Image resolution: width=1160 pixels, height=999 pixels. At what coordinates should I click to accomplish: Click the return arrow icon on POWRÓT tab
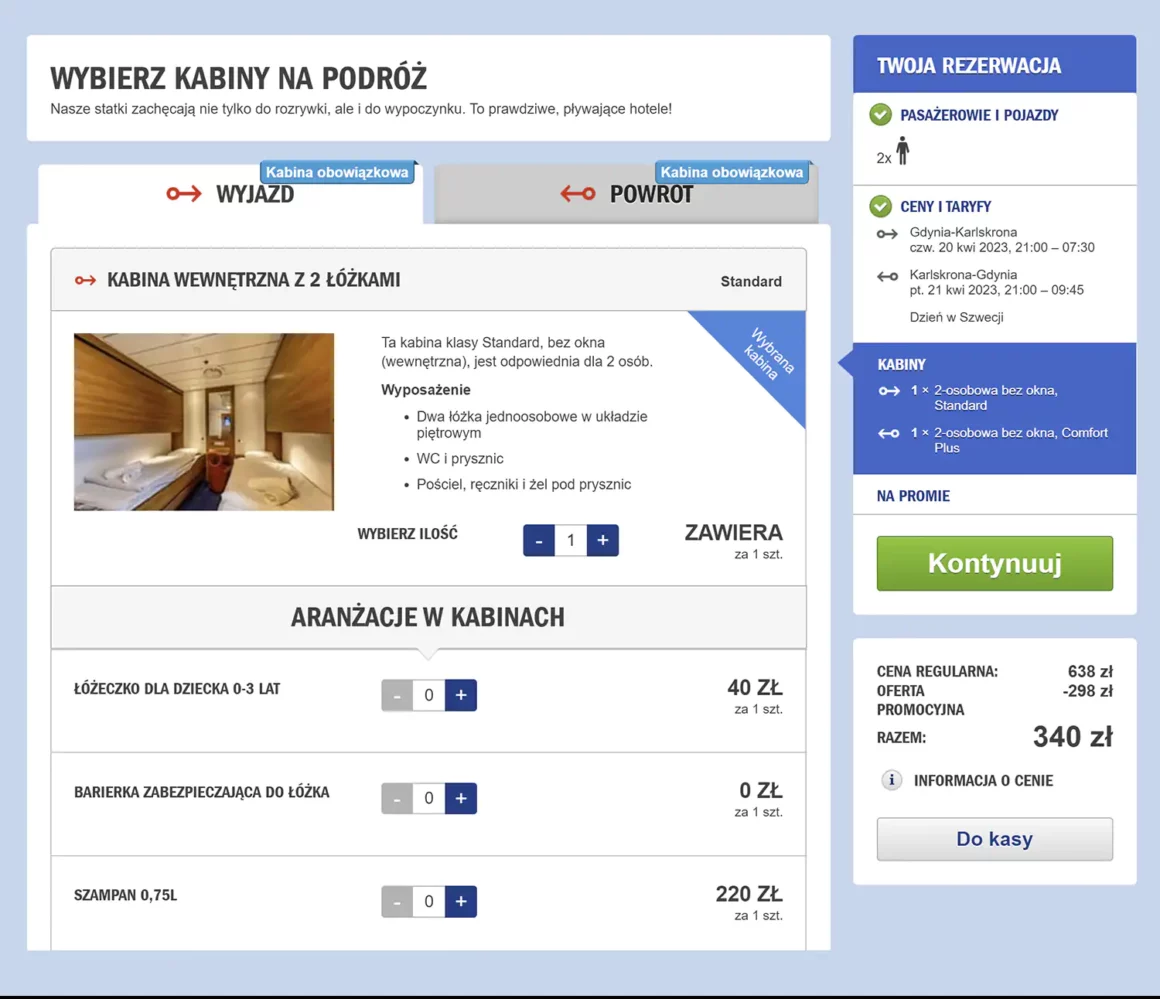pos(577,194)
